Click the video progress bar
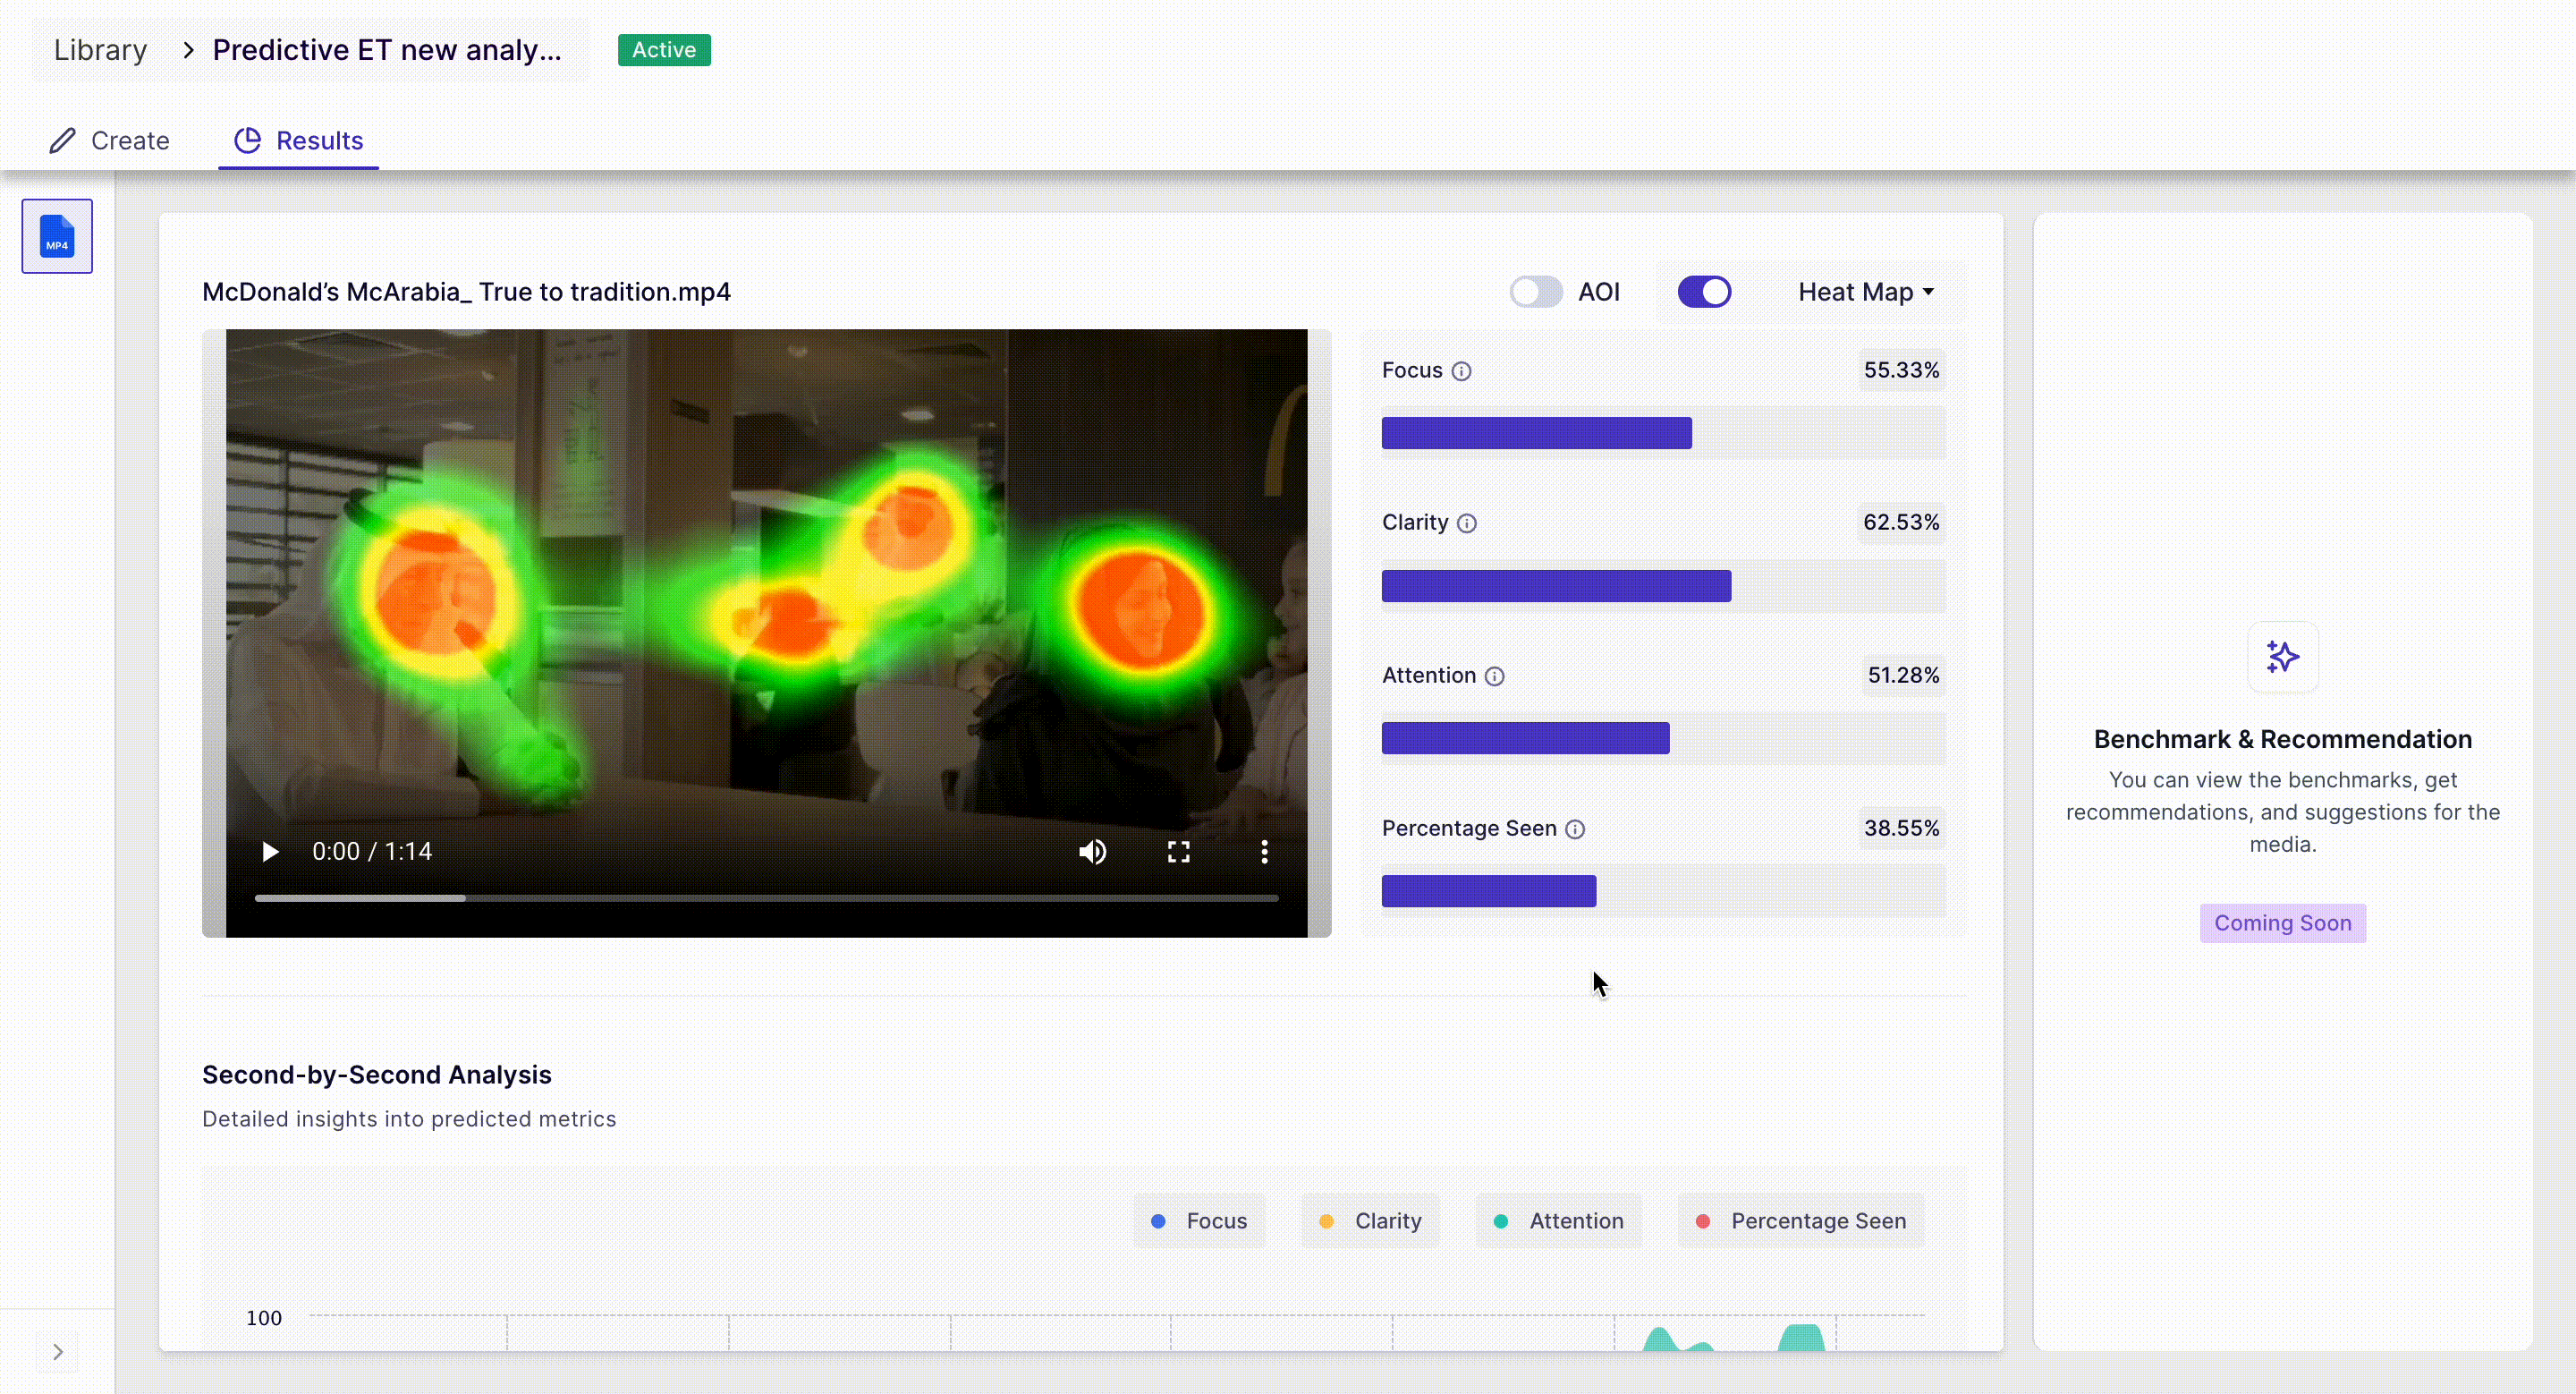The height and width of the screenshot is (1394, 2576). pos(766,898)
